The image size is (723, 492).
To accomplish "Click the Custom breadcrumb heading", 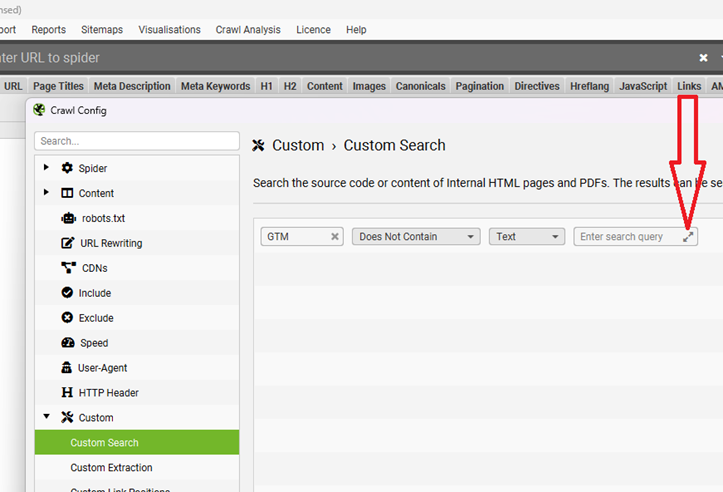I will pyautogui.click(x=298, y=145).
